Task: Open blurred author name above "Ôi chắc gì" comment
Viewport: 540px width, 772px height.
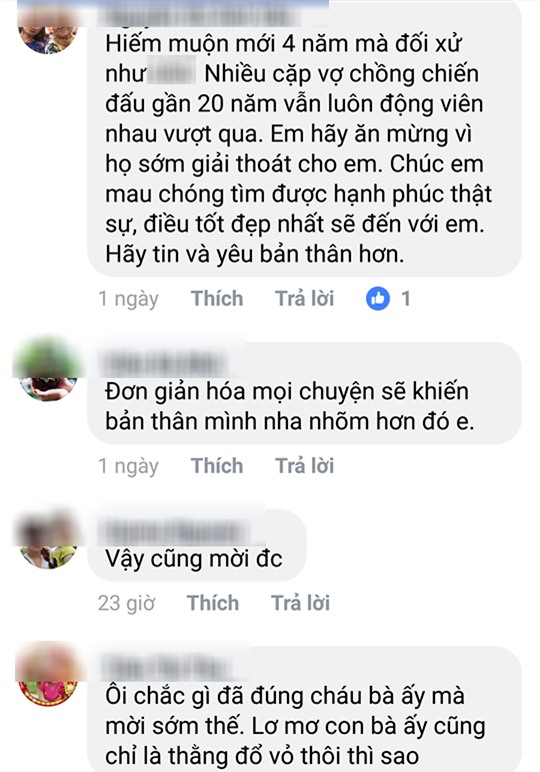Action: (x=166, y=669)
